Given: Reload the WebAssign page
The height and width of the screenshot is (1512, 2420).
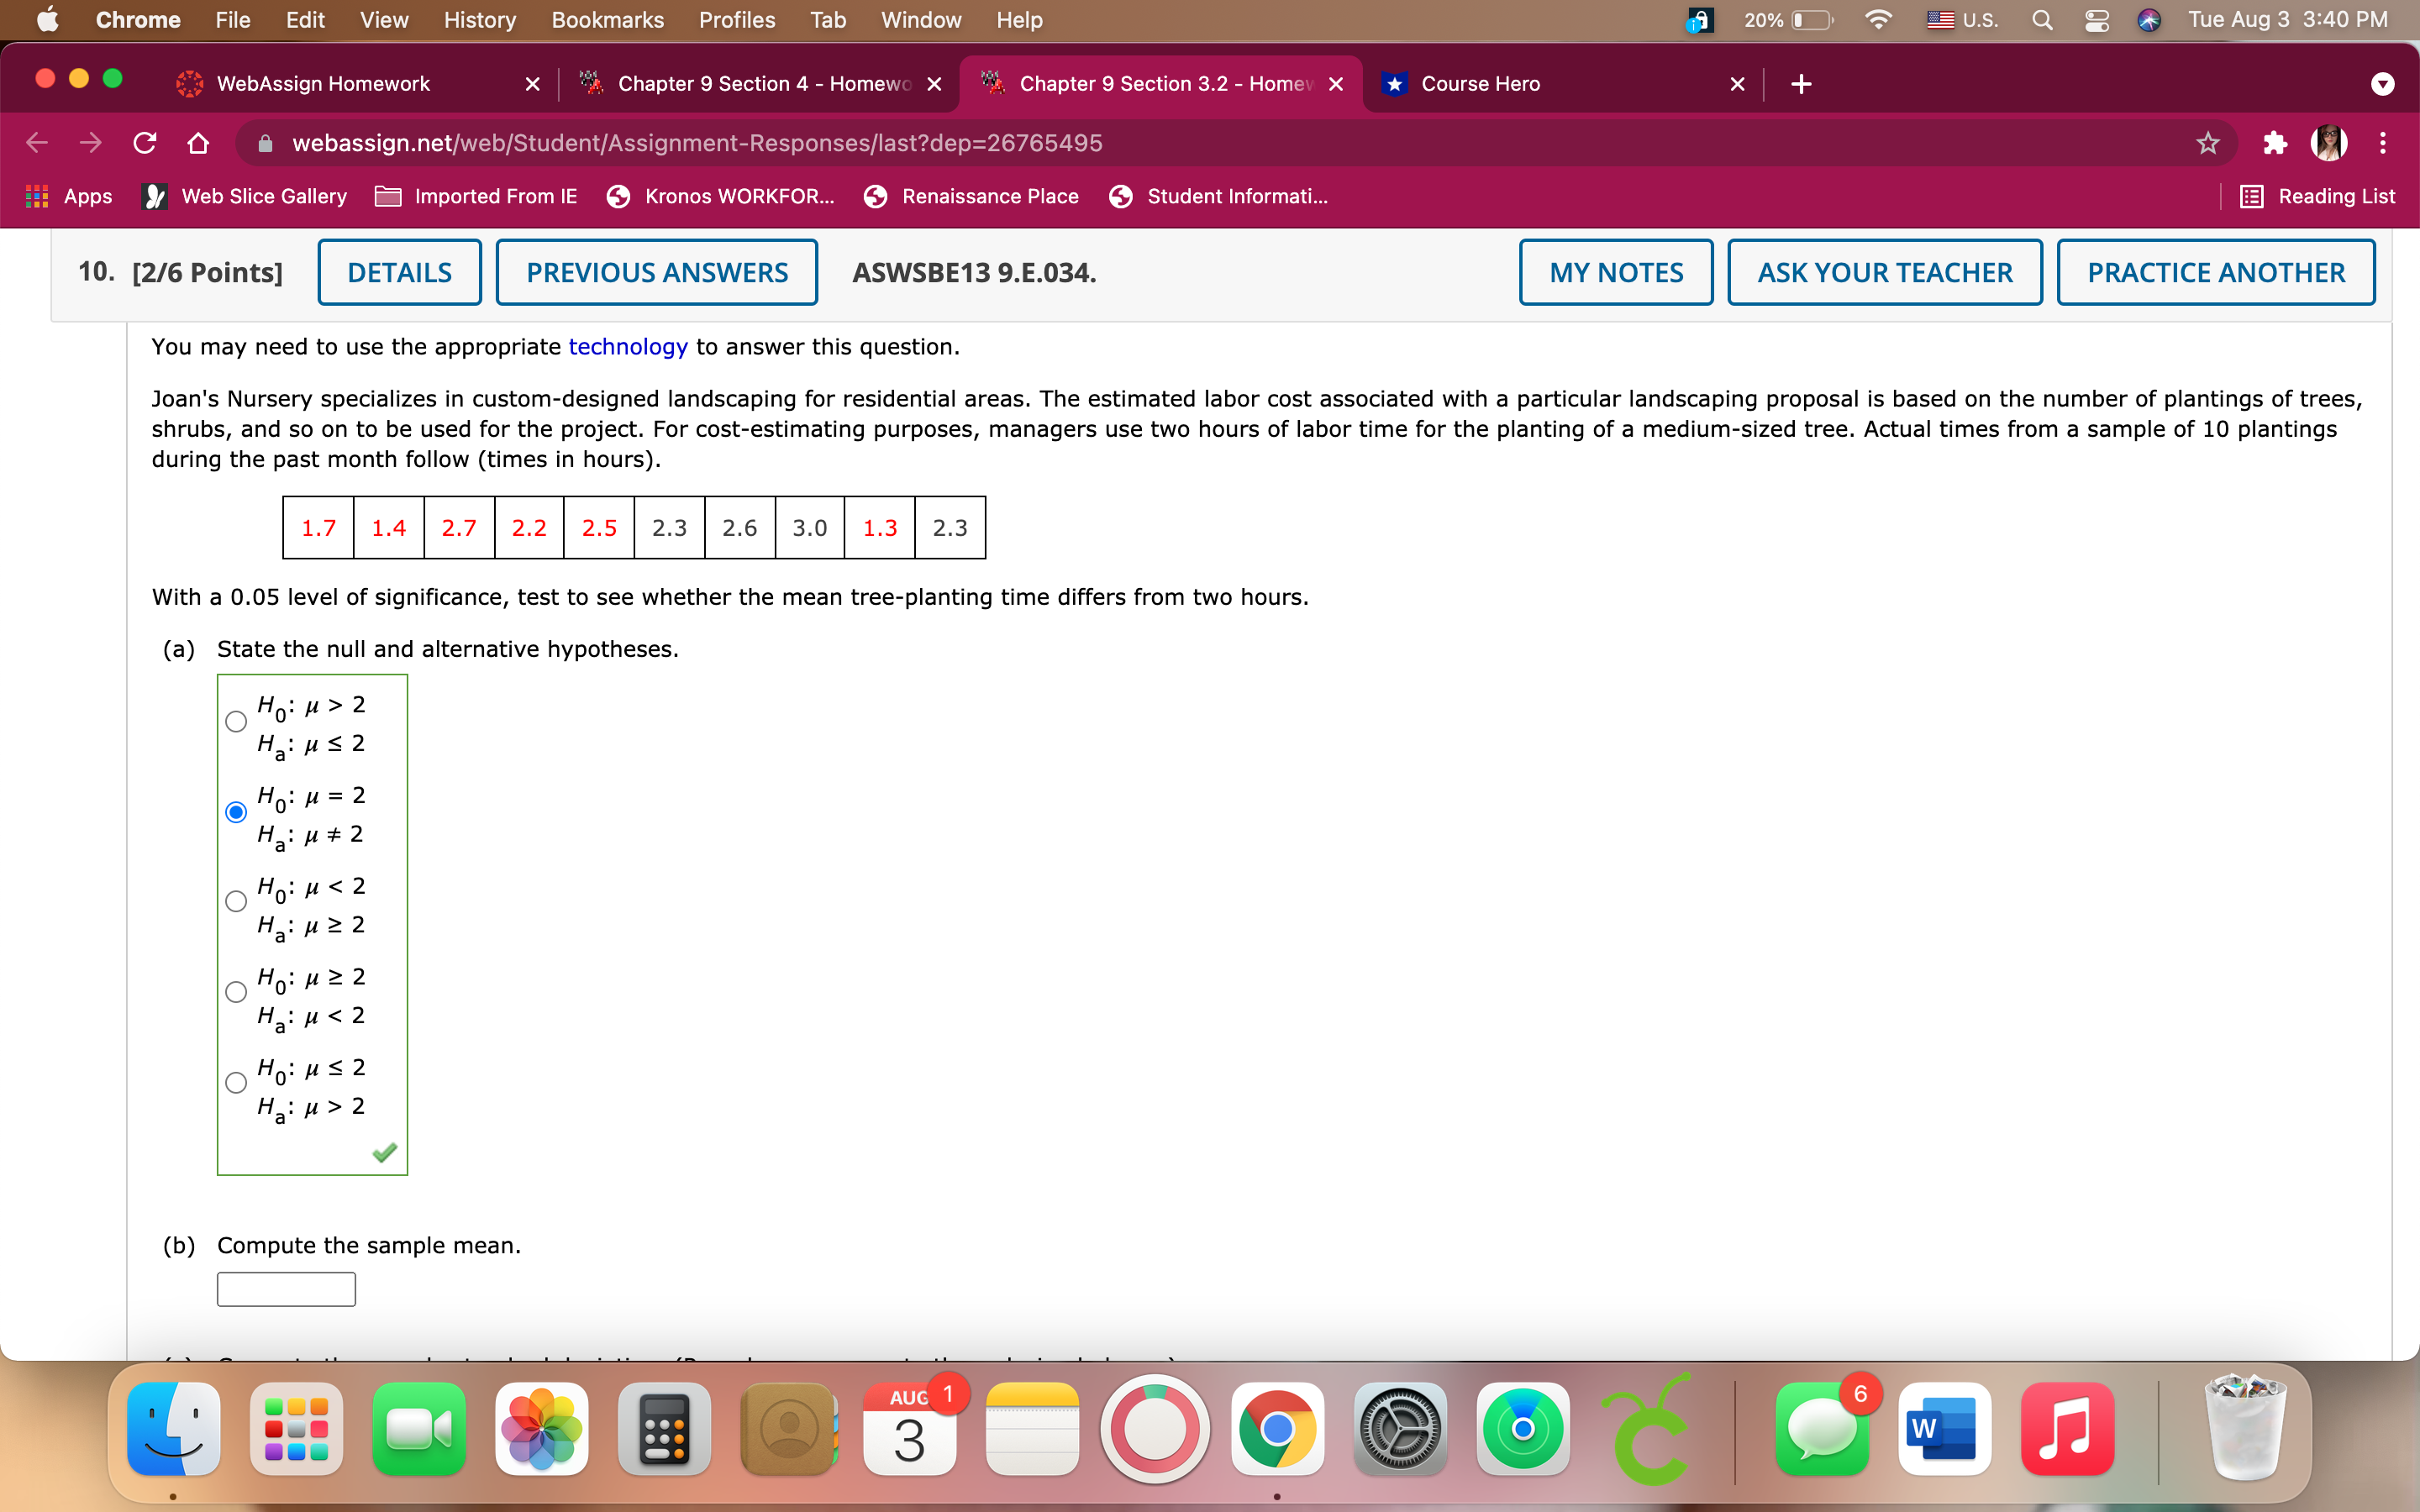Looking at the screenshot, I should pos(144,142).
